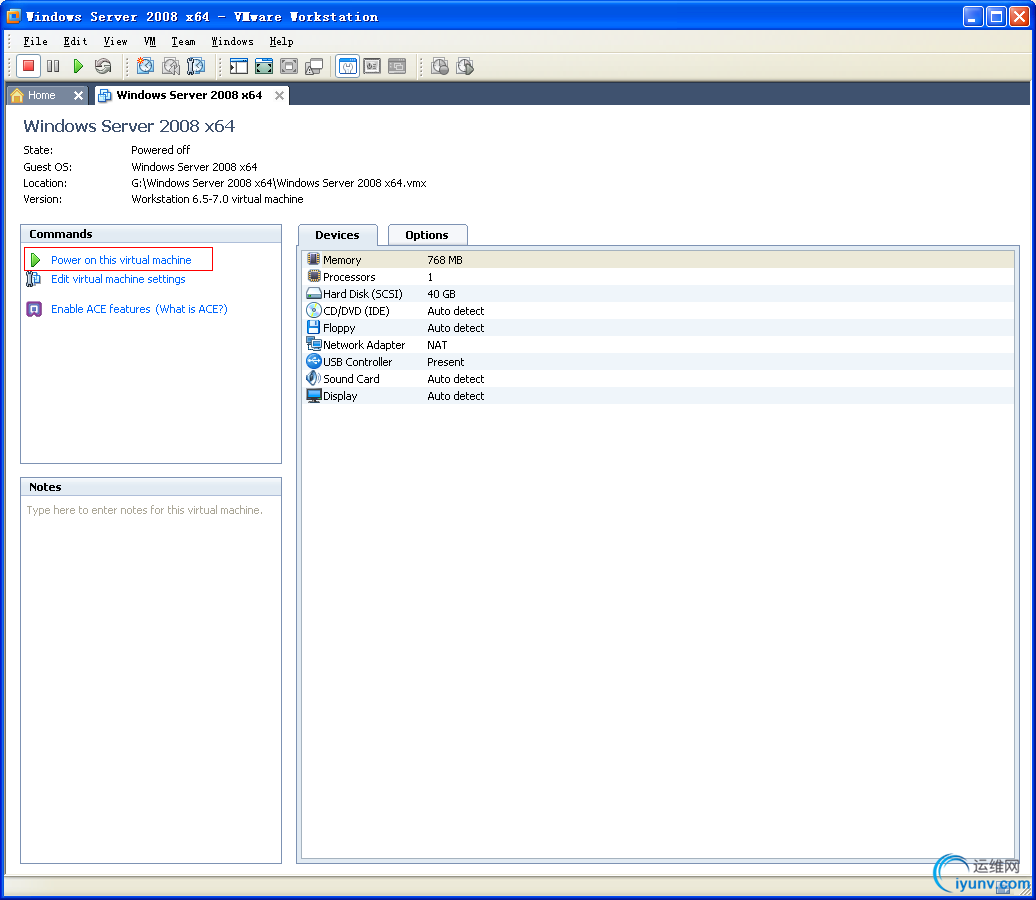Click the Quick Switch toolbar icon
The width and height of the screenshot is (1036, 900).
(x=289, y=66)
